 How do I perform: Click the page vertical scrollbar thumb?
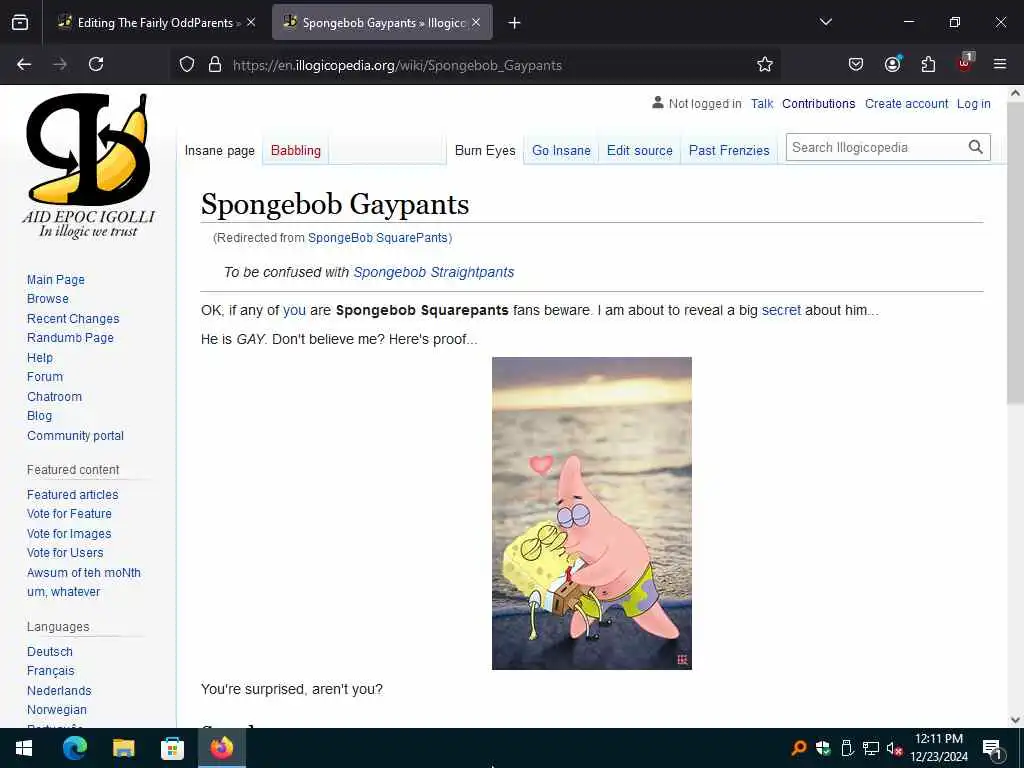pos(1015,253)
